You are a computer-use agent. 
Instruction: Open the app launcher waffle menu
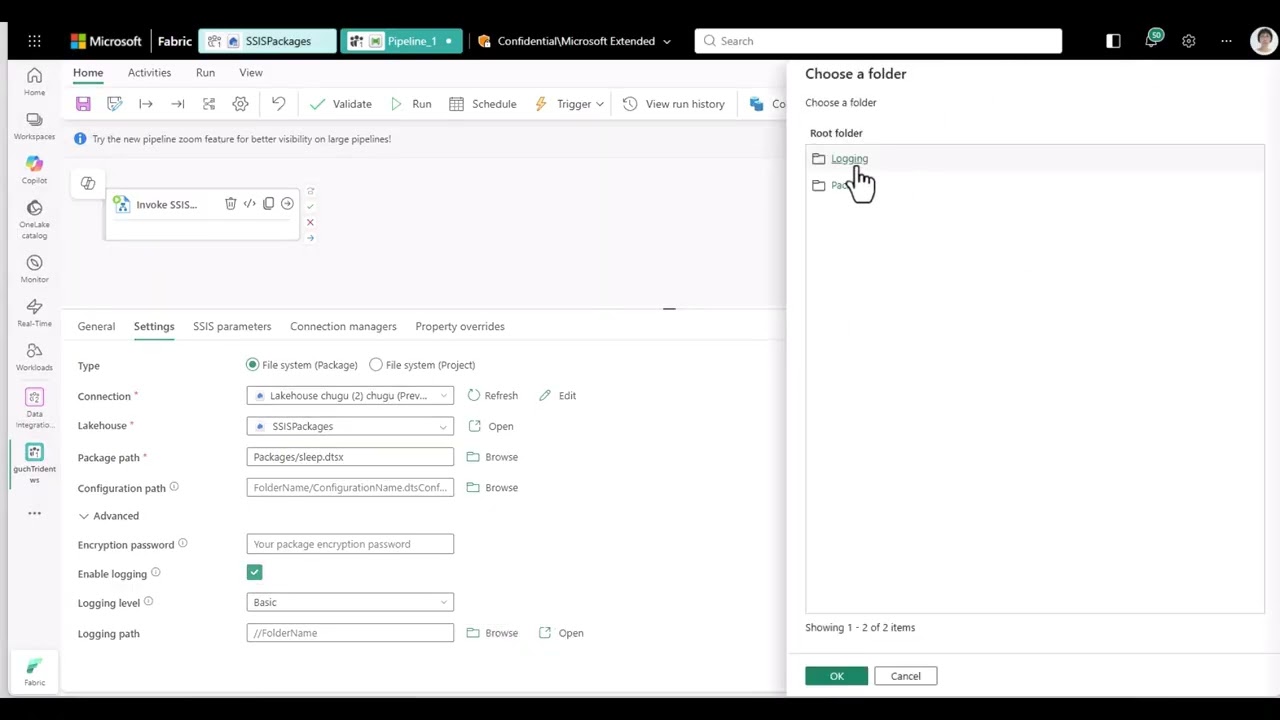pos(35,41)
